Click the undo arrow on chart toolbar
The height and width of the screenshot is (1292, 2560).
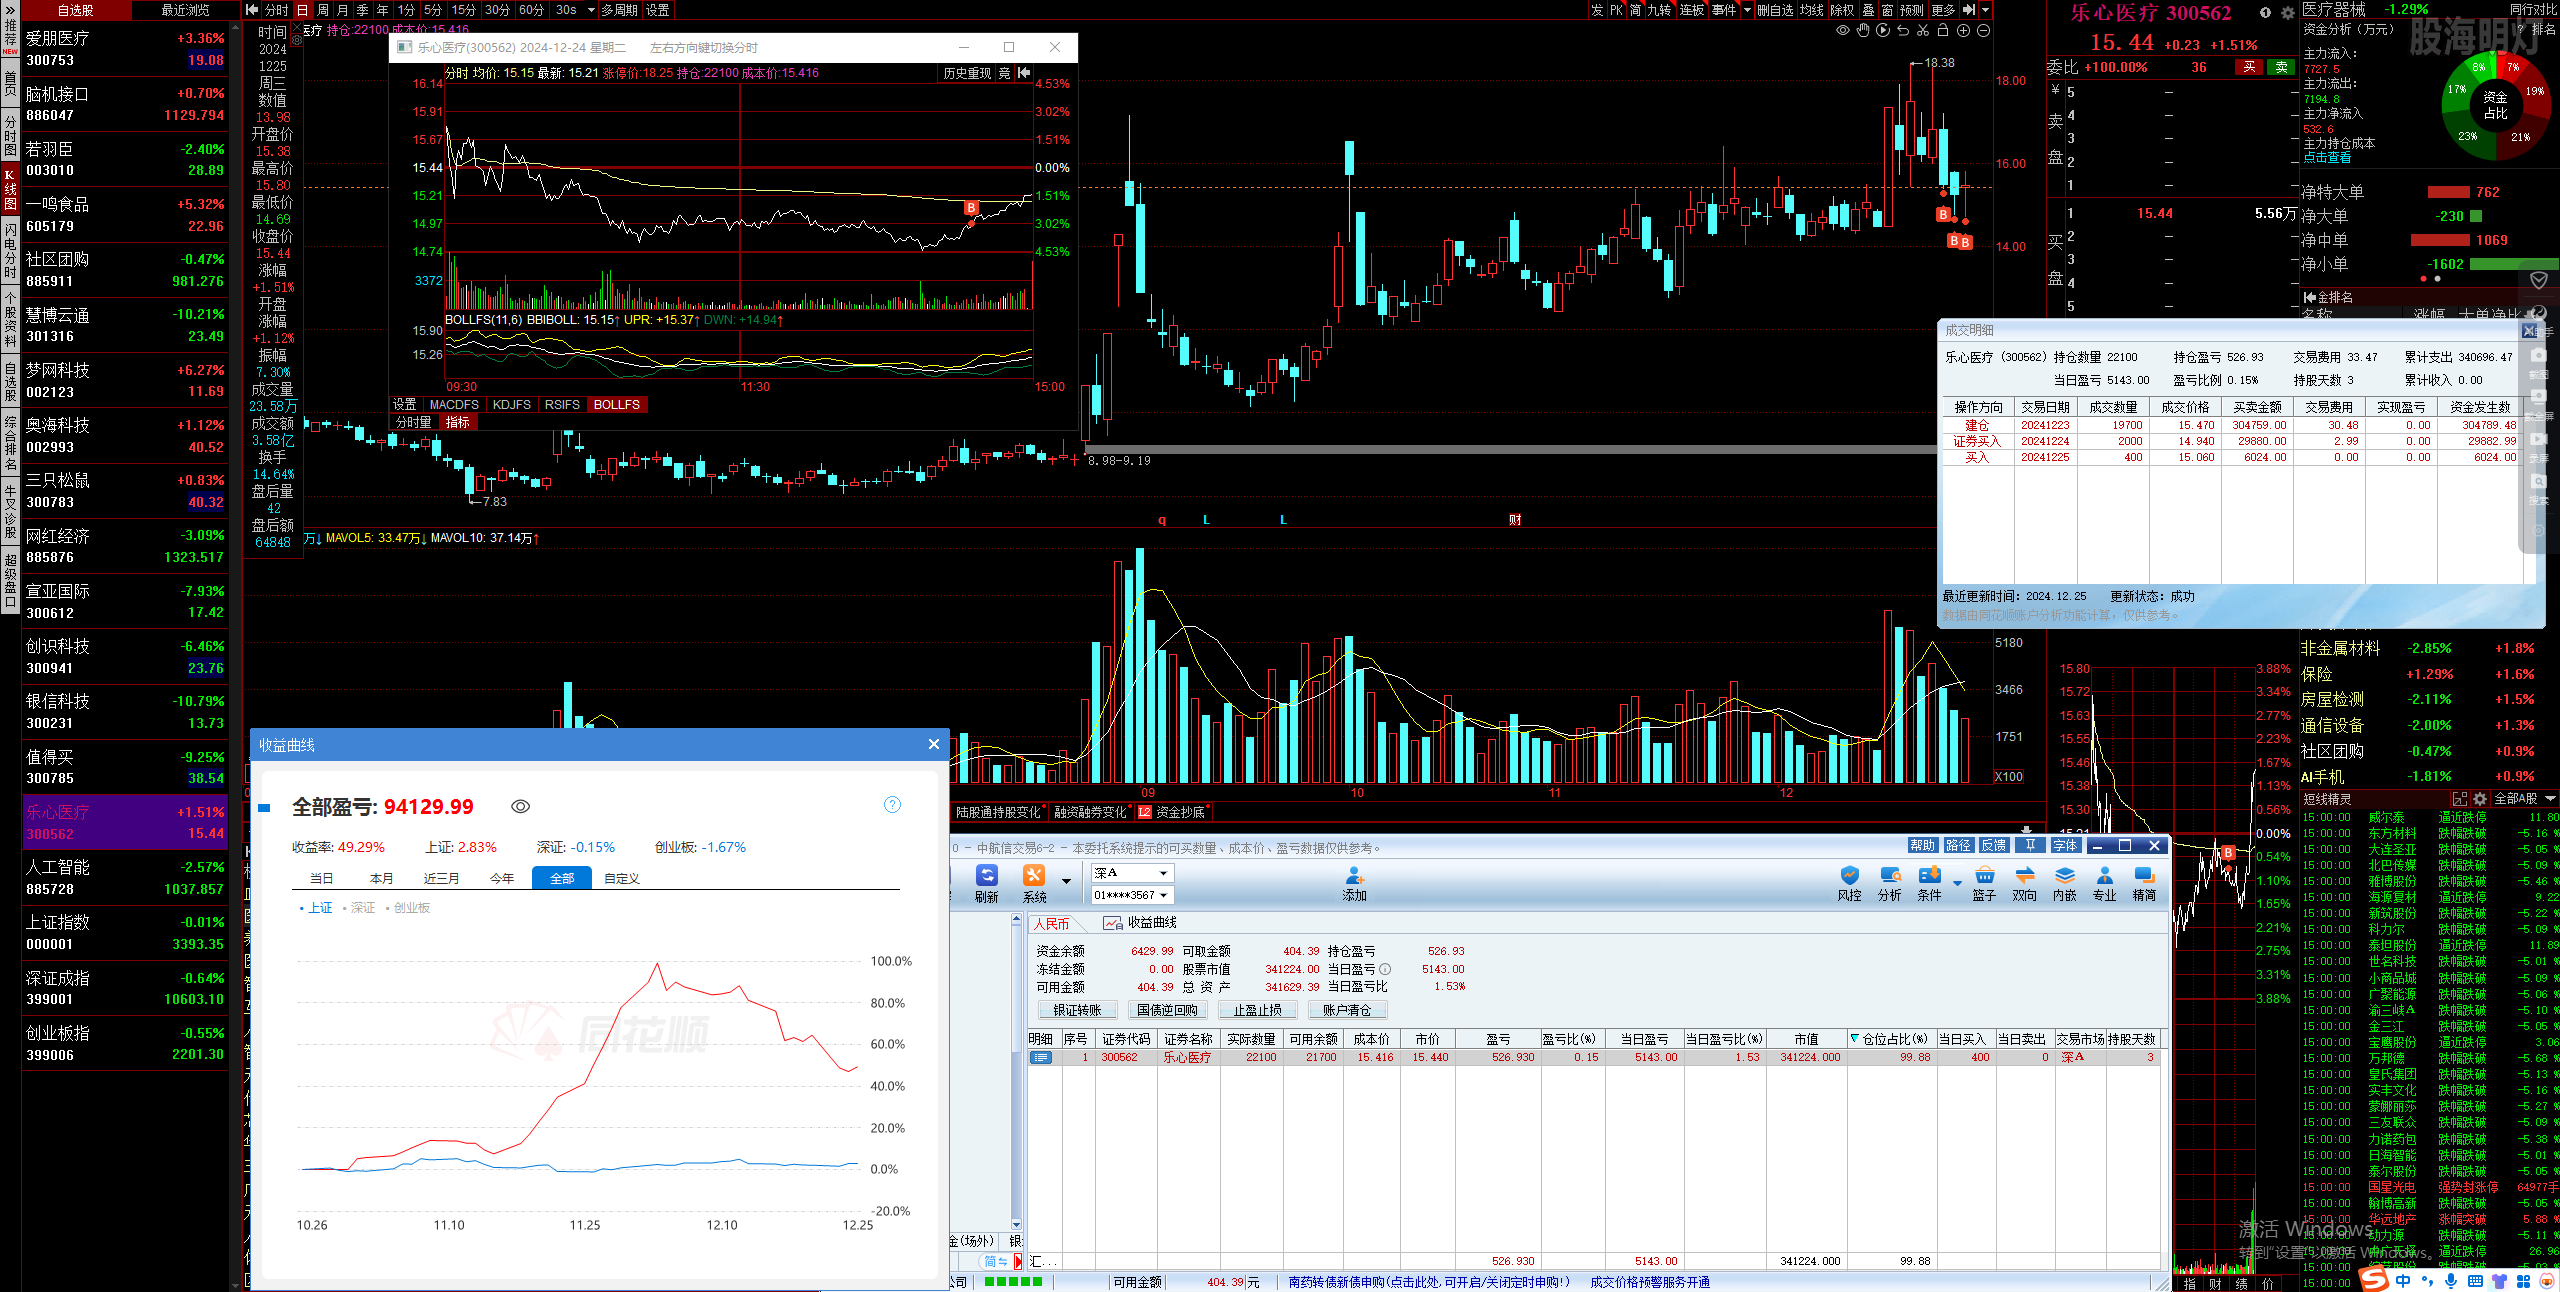(x=1903, y=31)
